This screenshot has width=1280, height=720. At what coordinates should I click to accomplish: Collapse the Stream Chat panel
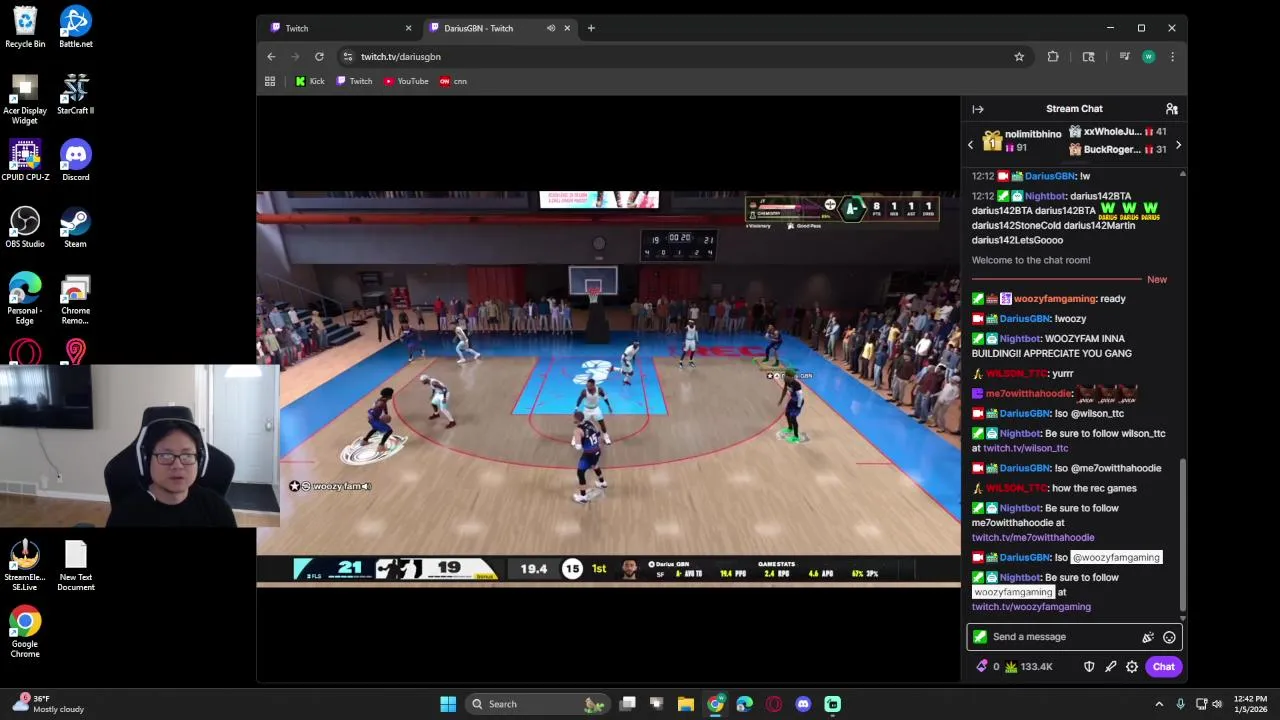978,109
